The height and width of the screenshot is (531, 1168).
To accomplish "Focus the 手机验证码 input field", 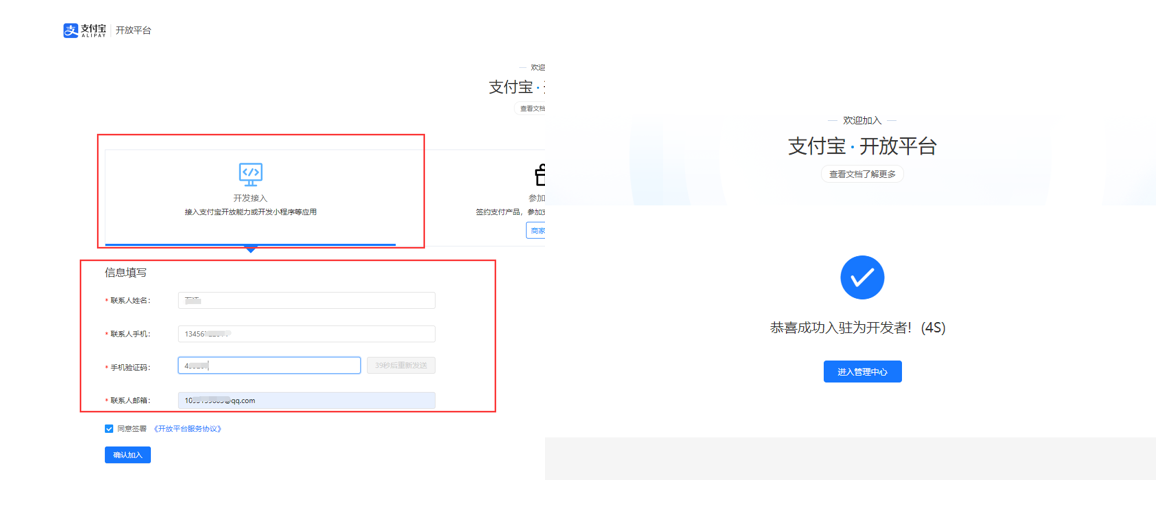I will [270, 366].
